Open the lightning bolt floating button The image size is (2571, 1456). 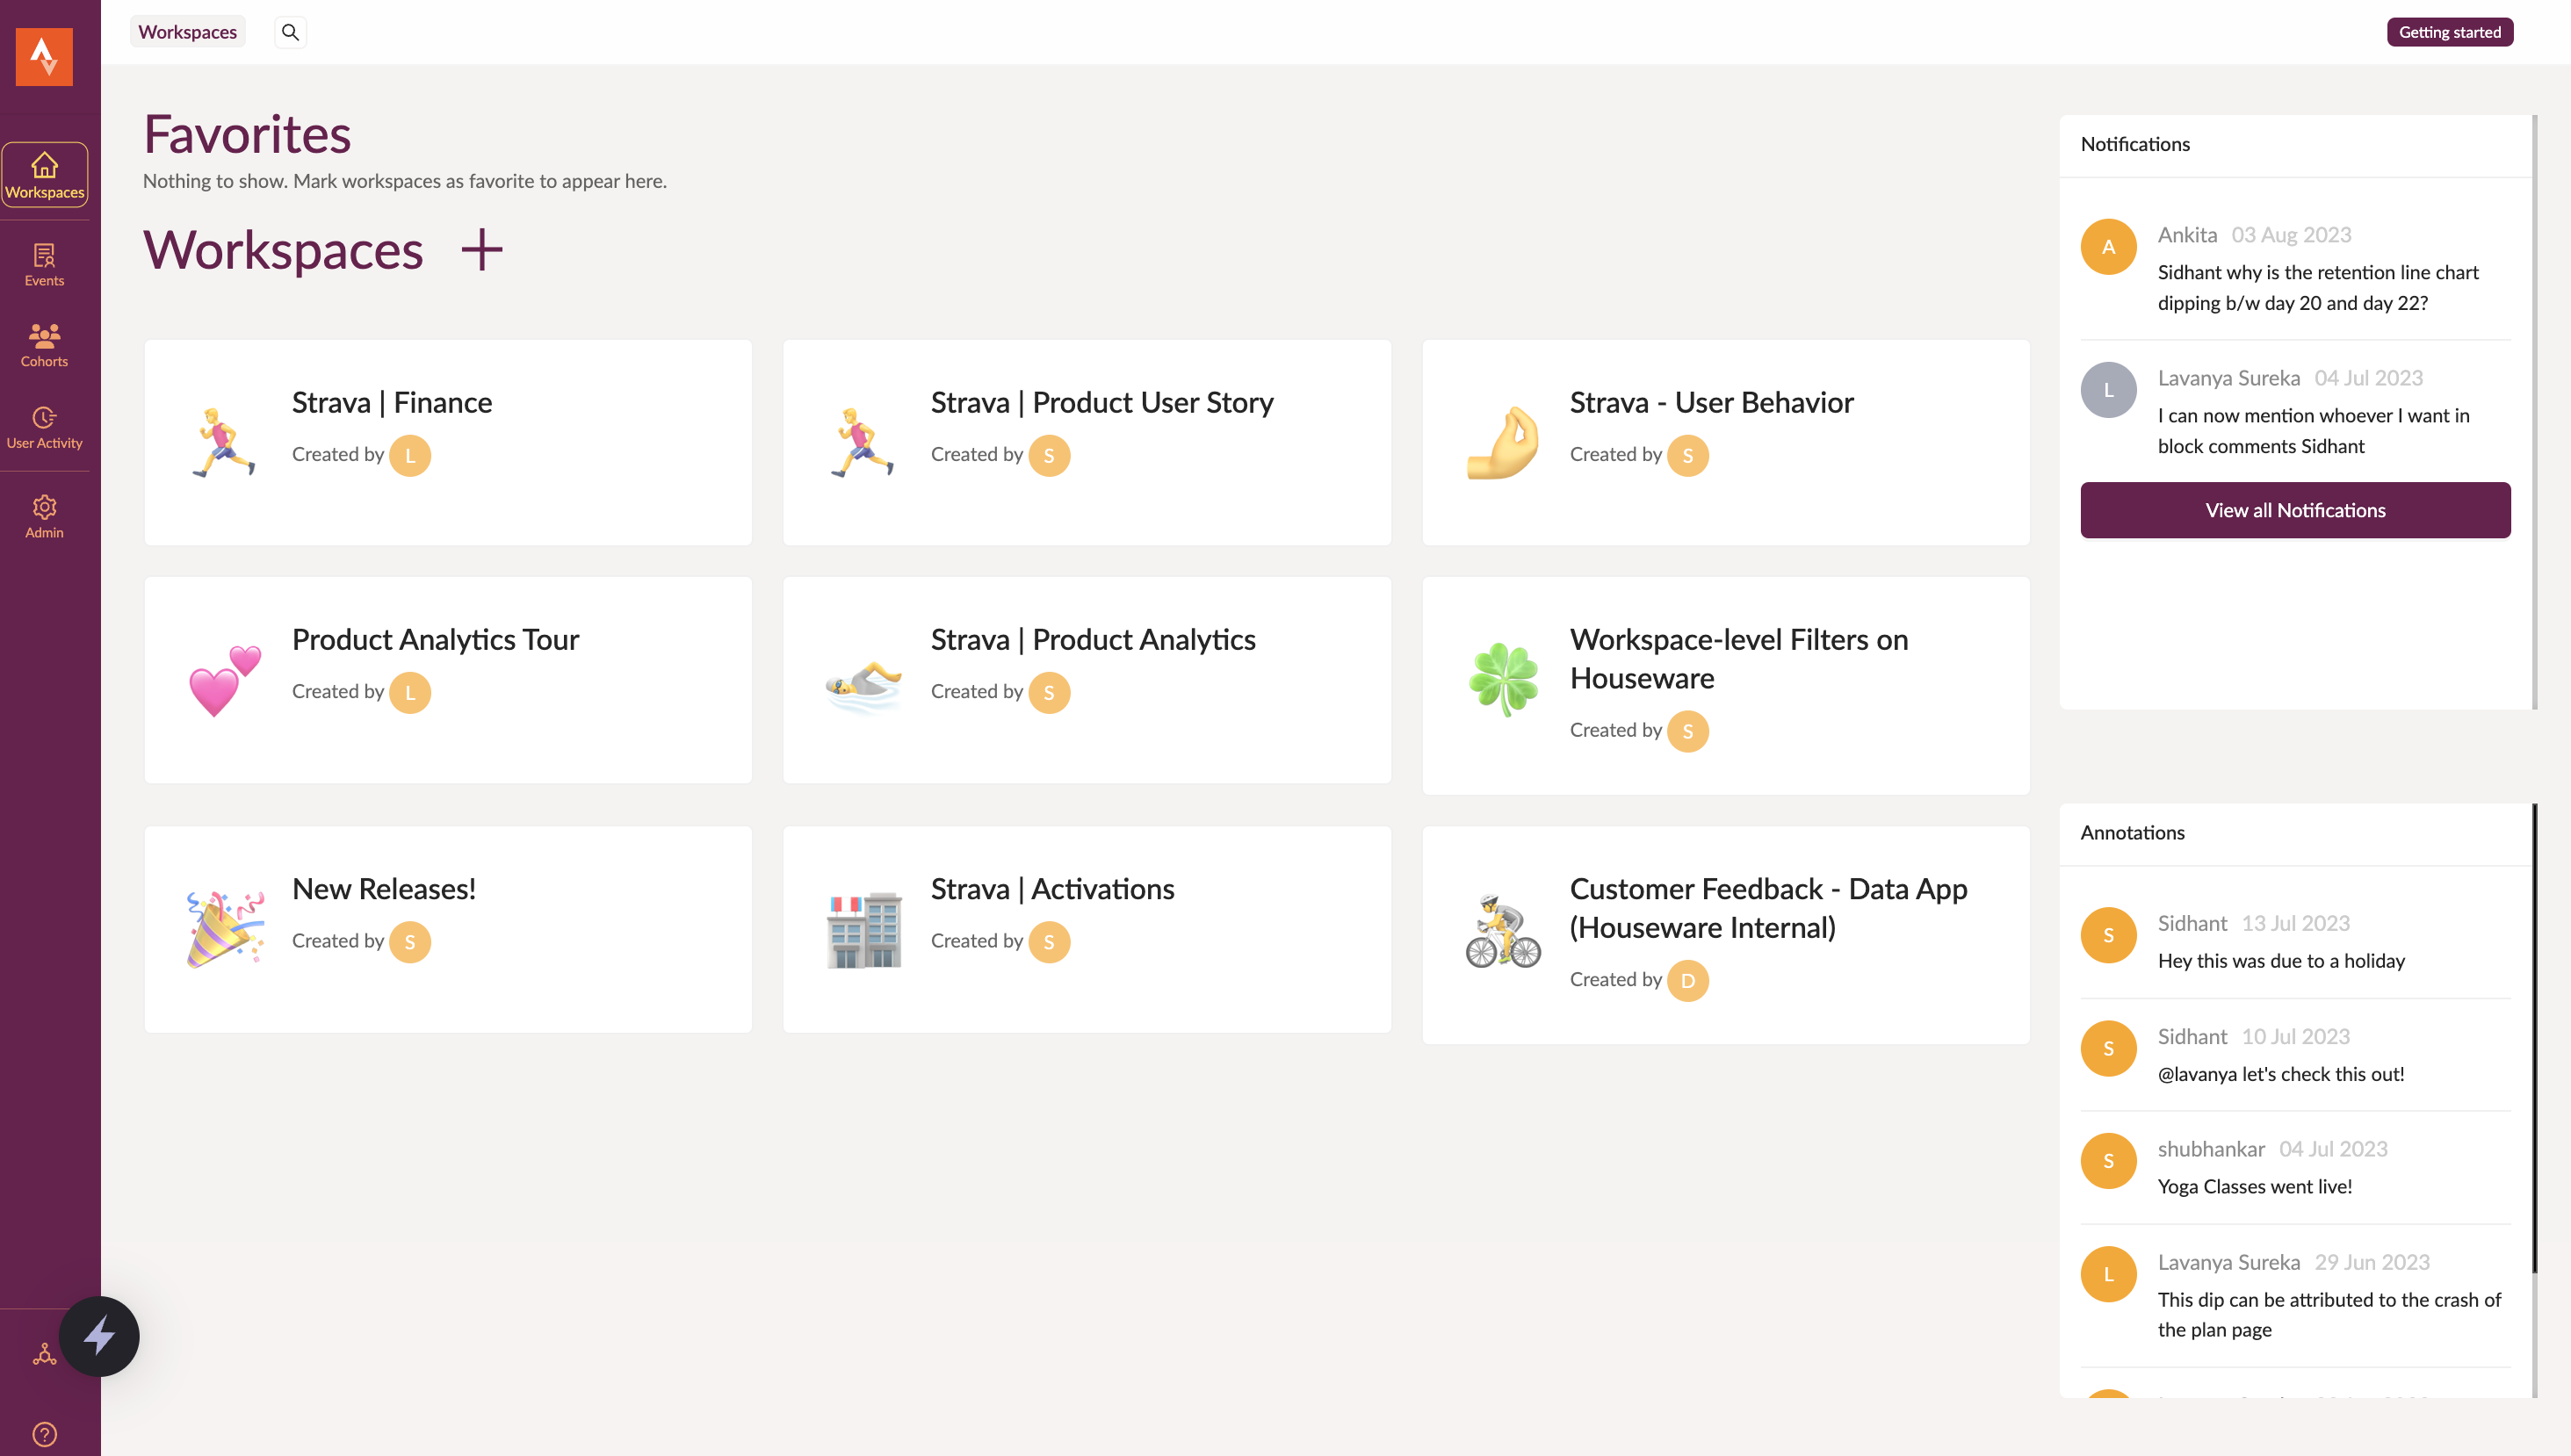(99, 1336)
